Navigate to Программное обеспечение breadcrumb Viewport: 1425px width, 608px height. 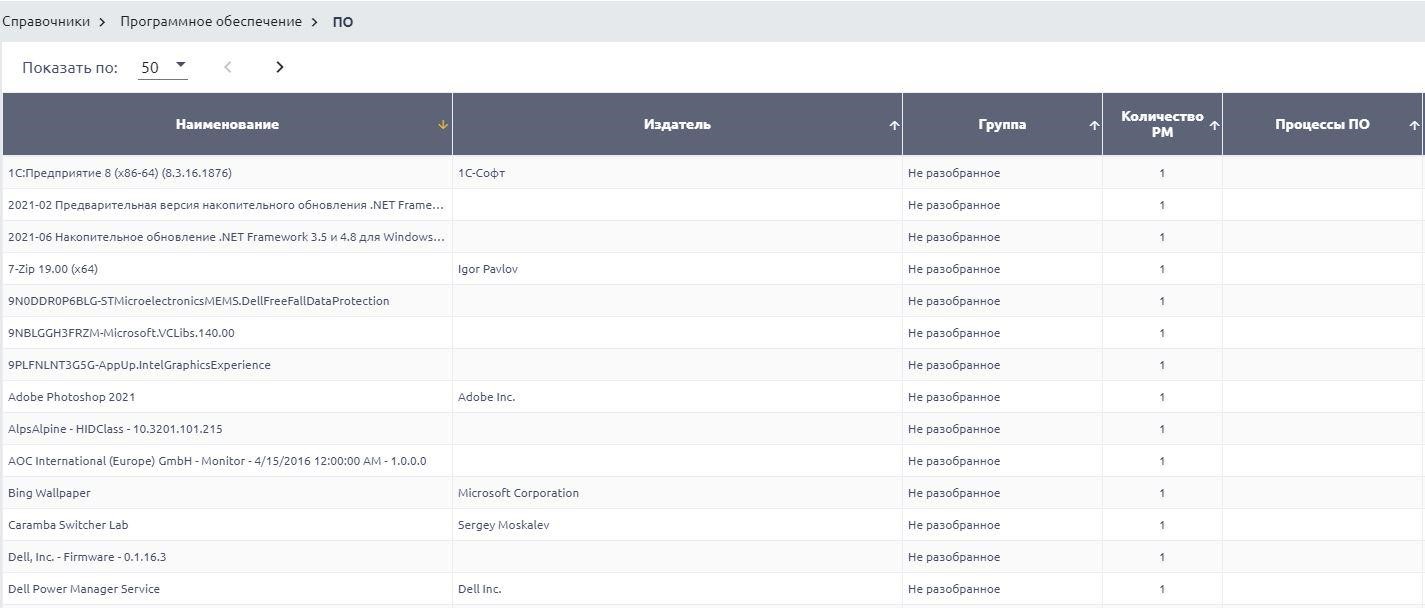(x=211, y=21)
